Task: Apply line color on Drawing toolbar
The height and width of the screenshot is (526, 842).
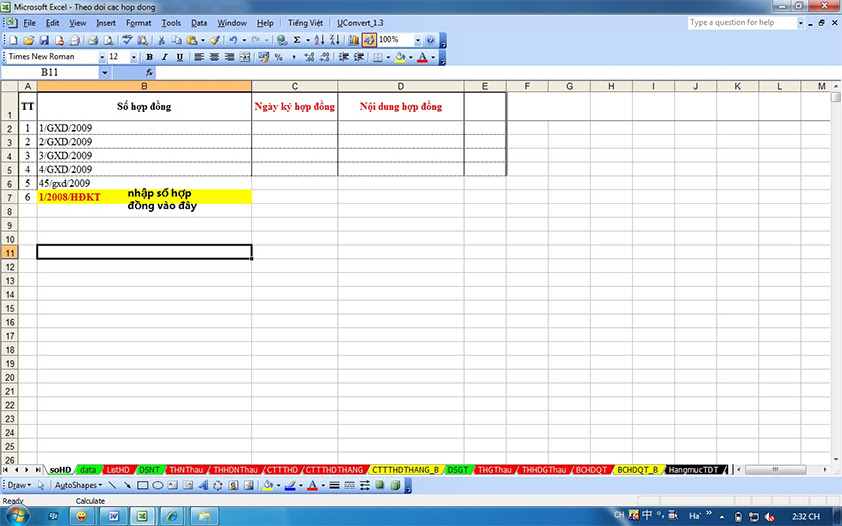Action: pyautogui.click(x=290, y=485)
